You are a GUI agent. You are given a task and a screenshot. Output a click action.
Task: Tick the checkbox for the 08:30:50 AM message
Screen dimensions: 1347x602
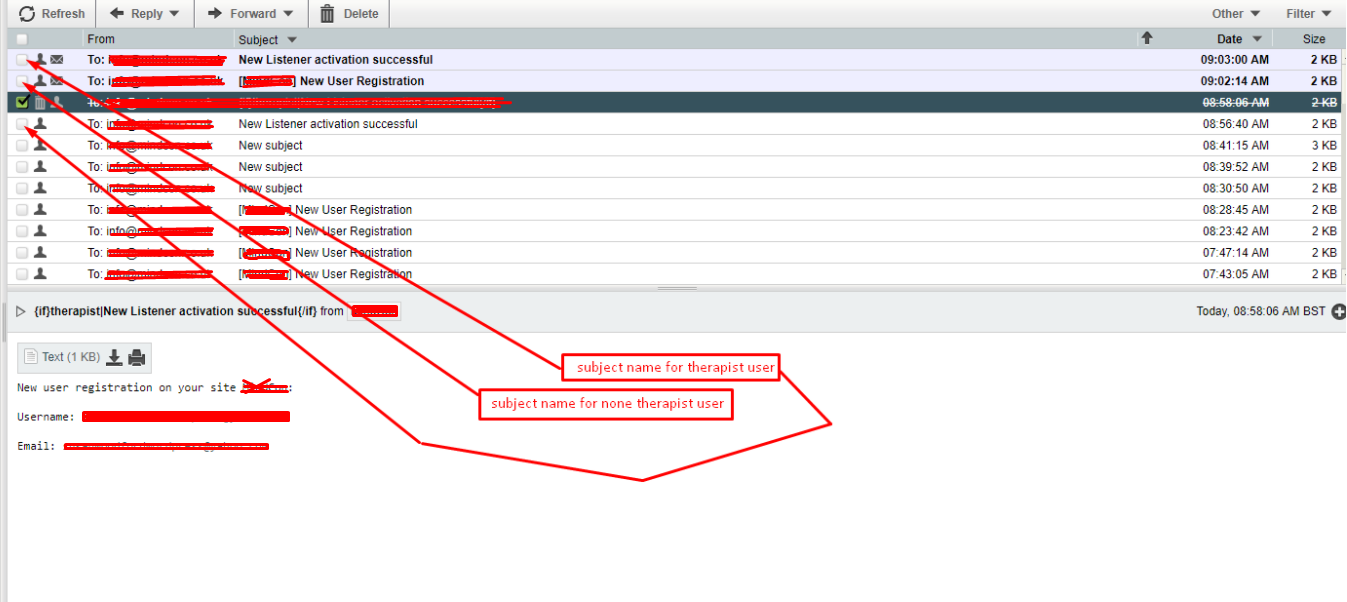[x=22, y=188]
